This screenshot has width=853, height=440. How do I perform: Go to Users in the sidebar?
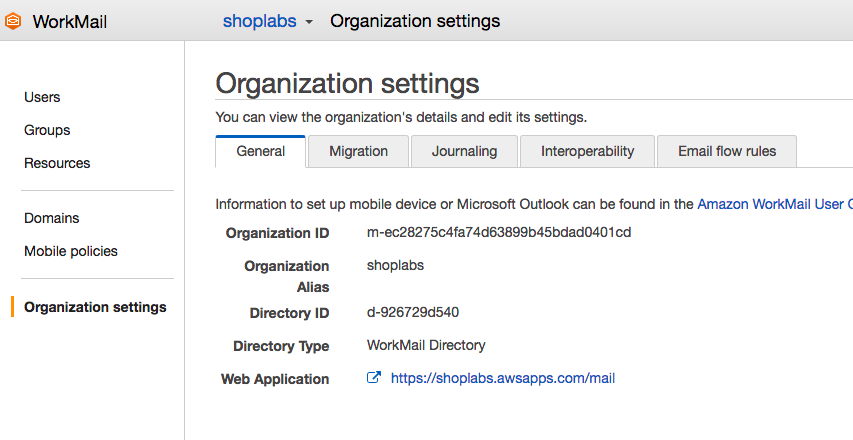pos(42,97)
